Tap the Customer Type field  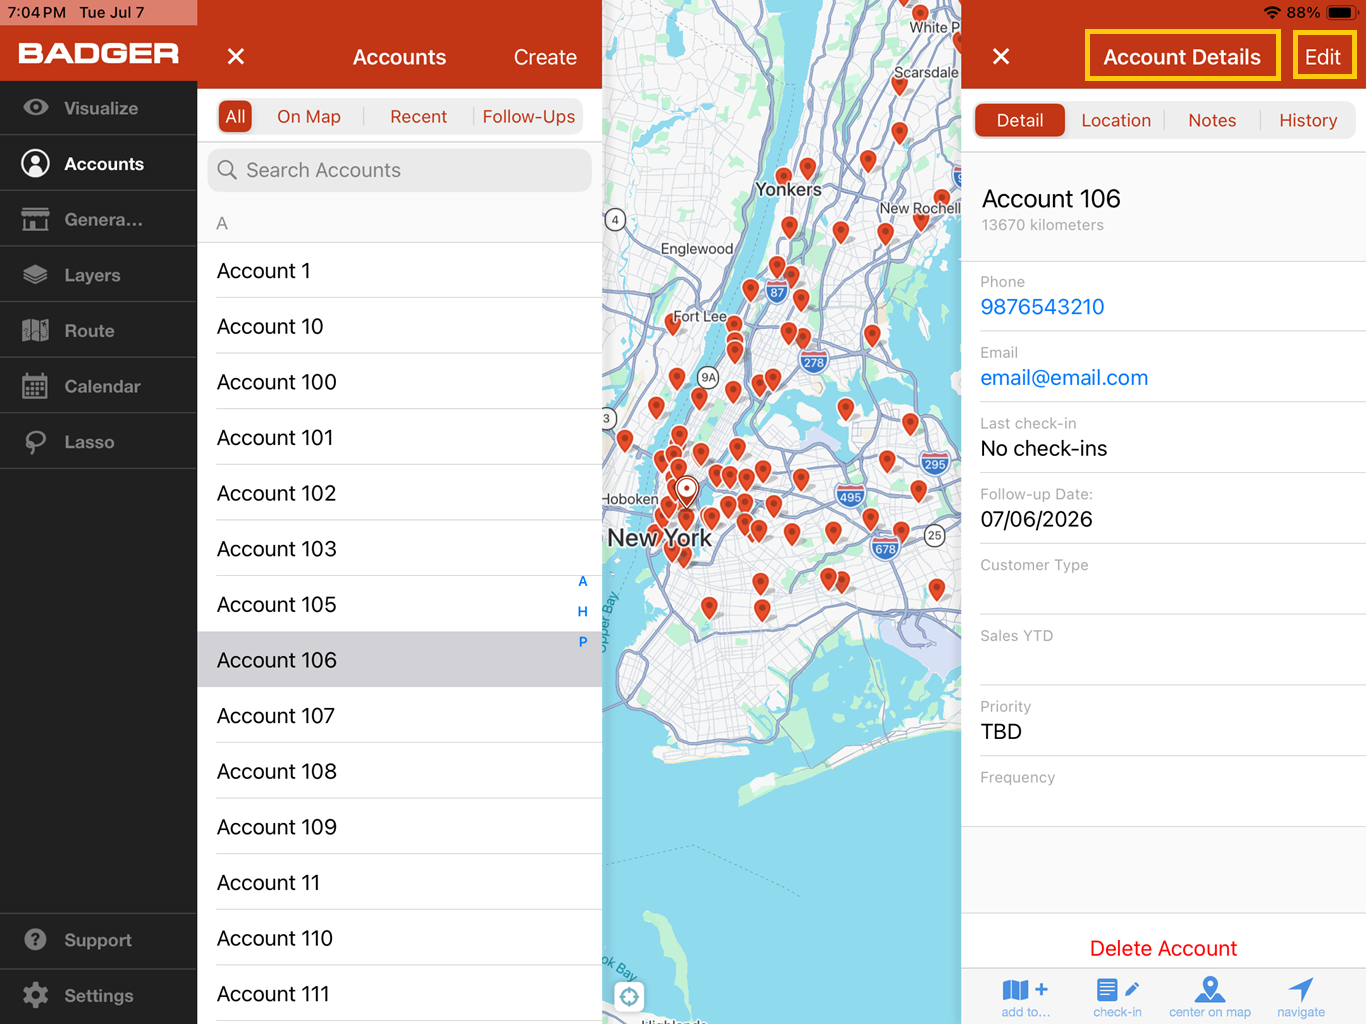pyautogui.click(x=1163, y=579)
